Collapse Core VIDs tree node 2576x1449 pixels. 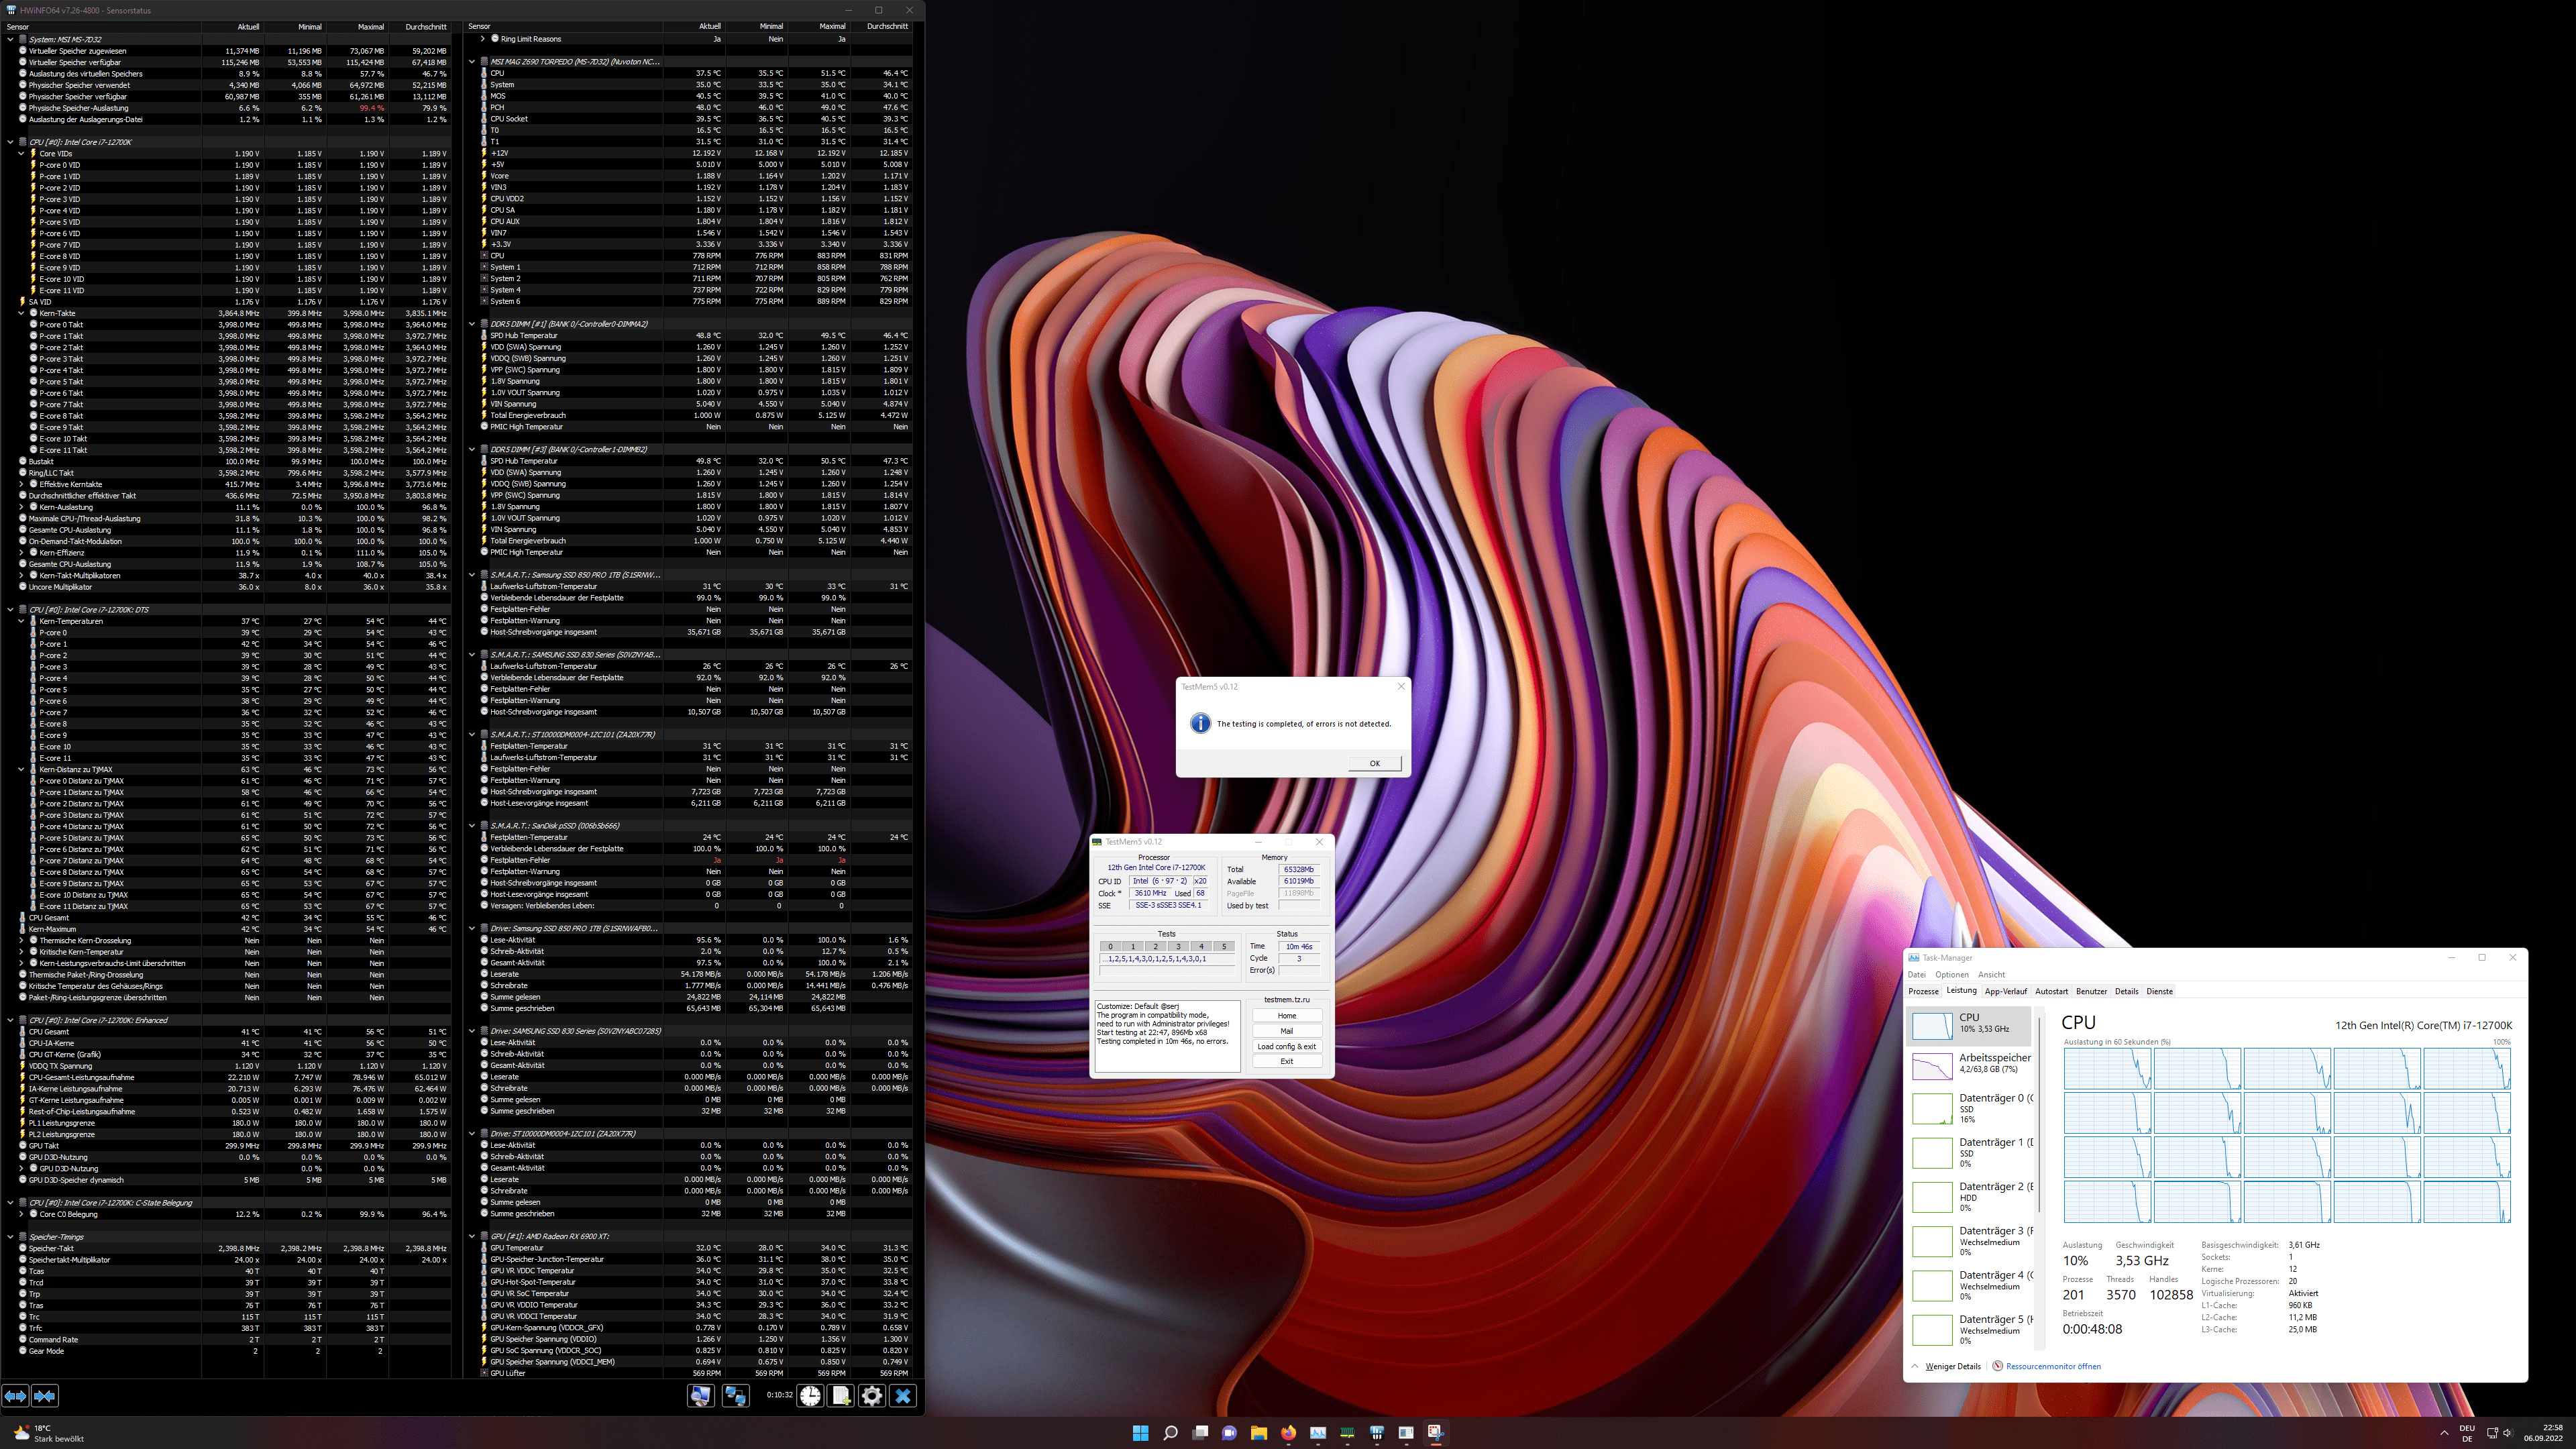[x=21, y=154]
